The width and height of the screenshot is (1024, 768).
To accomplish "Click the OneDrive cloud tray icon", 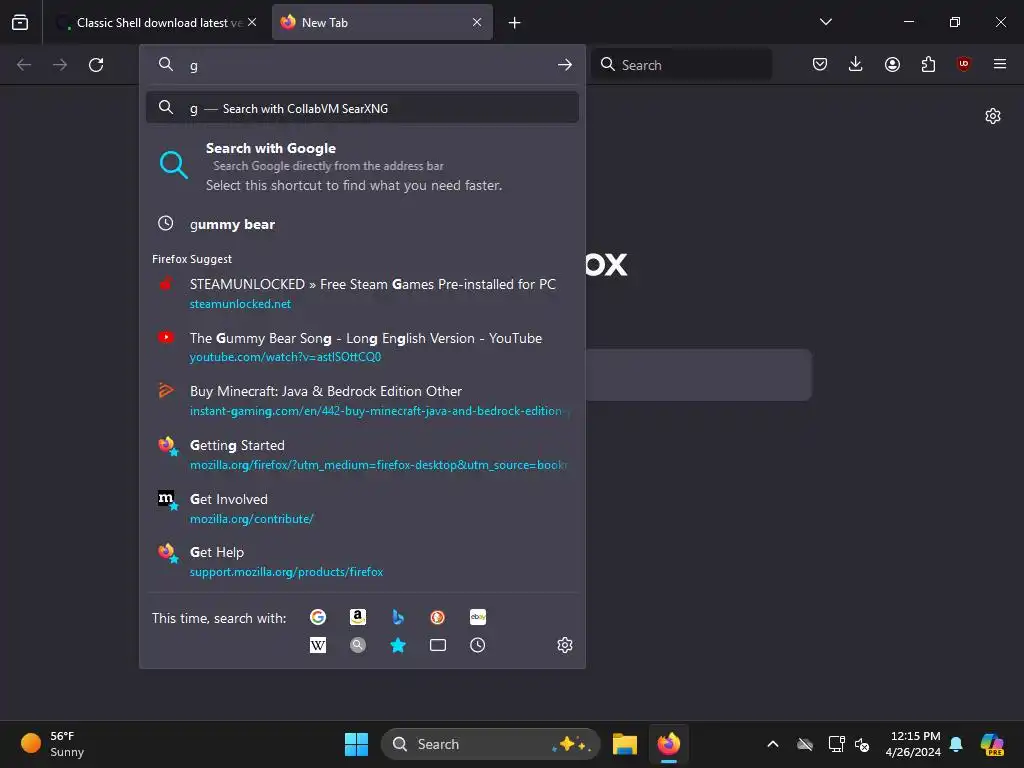I will click(805, 744).
